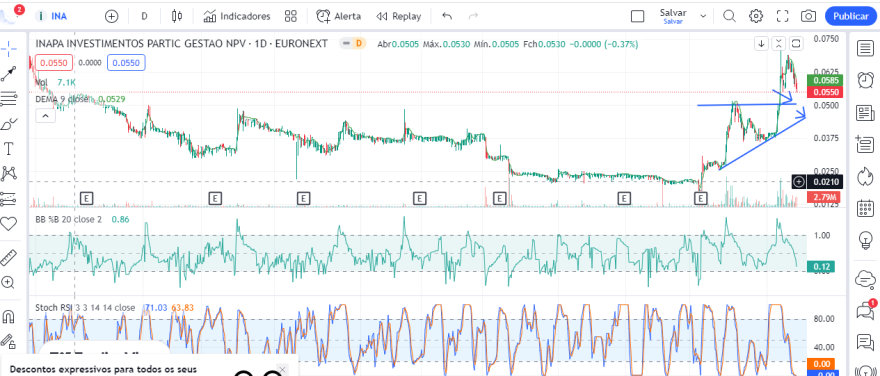Collapse the indicator legend chevron
880x376 pixels.
(45, 116)
